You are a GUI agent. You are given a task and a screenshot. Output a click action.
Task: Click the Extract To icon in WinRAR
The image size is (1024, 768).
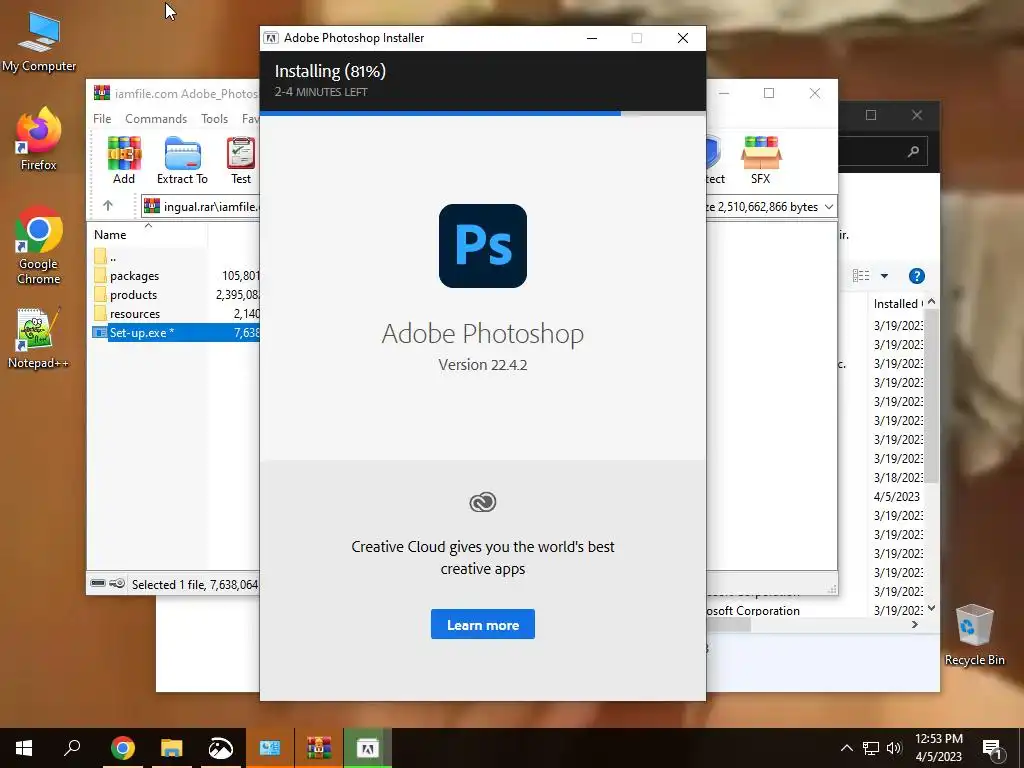[182, 161]
